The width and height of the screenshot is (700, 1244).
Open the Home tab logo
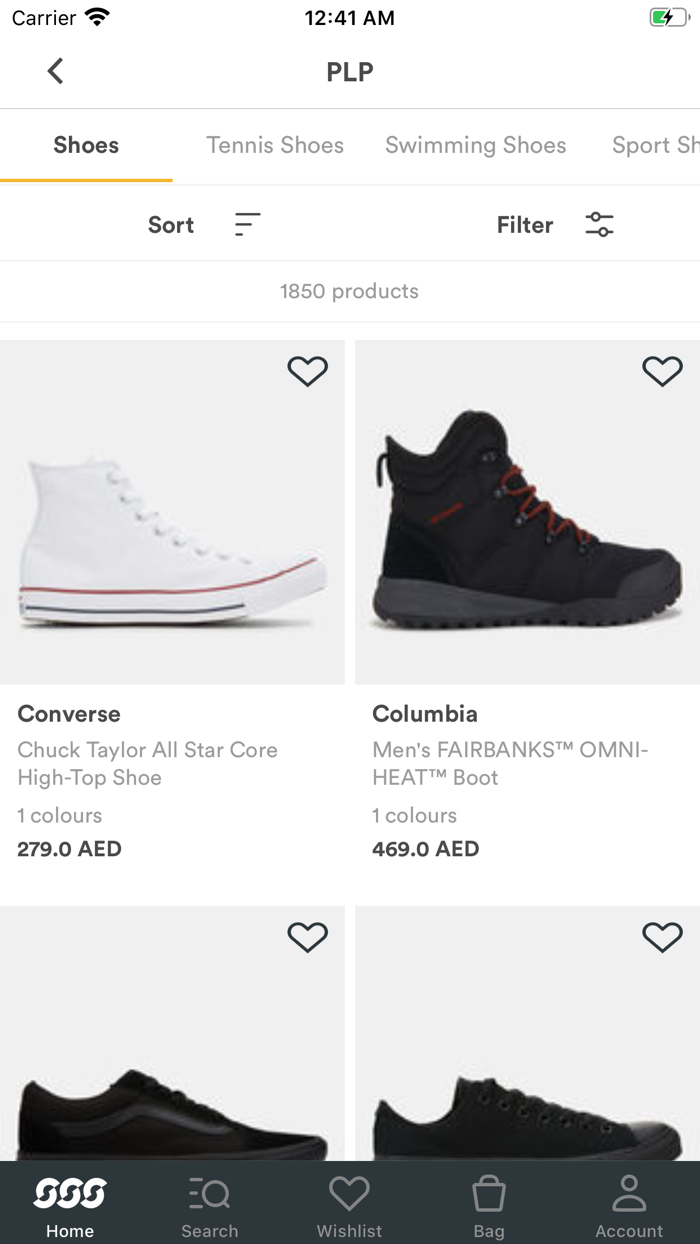[70, 1192]
